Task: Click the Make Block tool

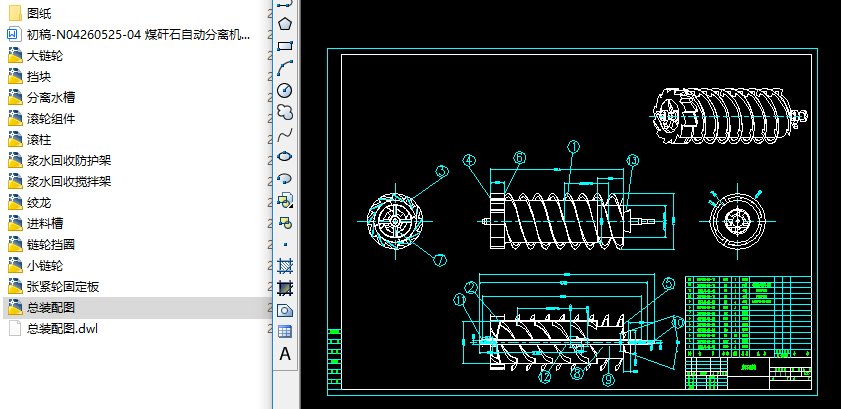Action: pyautogui.click(x=285, y=222)
